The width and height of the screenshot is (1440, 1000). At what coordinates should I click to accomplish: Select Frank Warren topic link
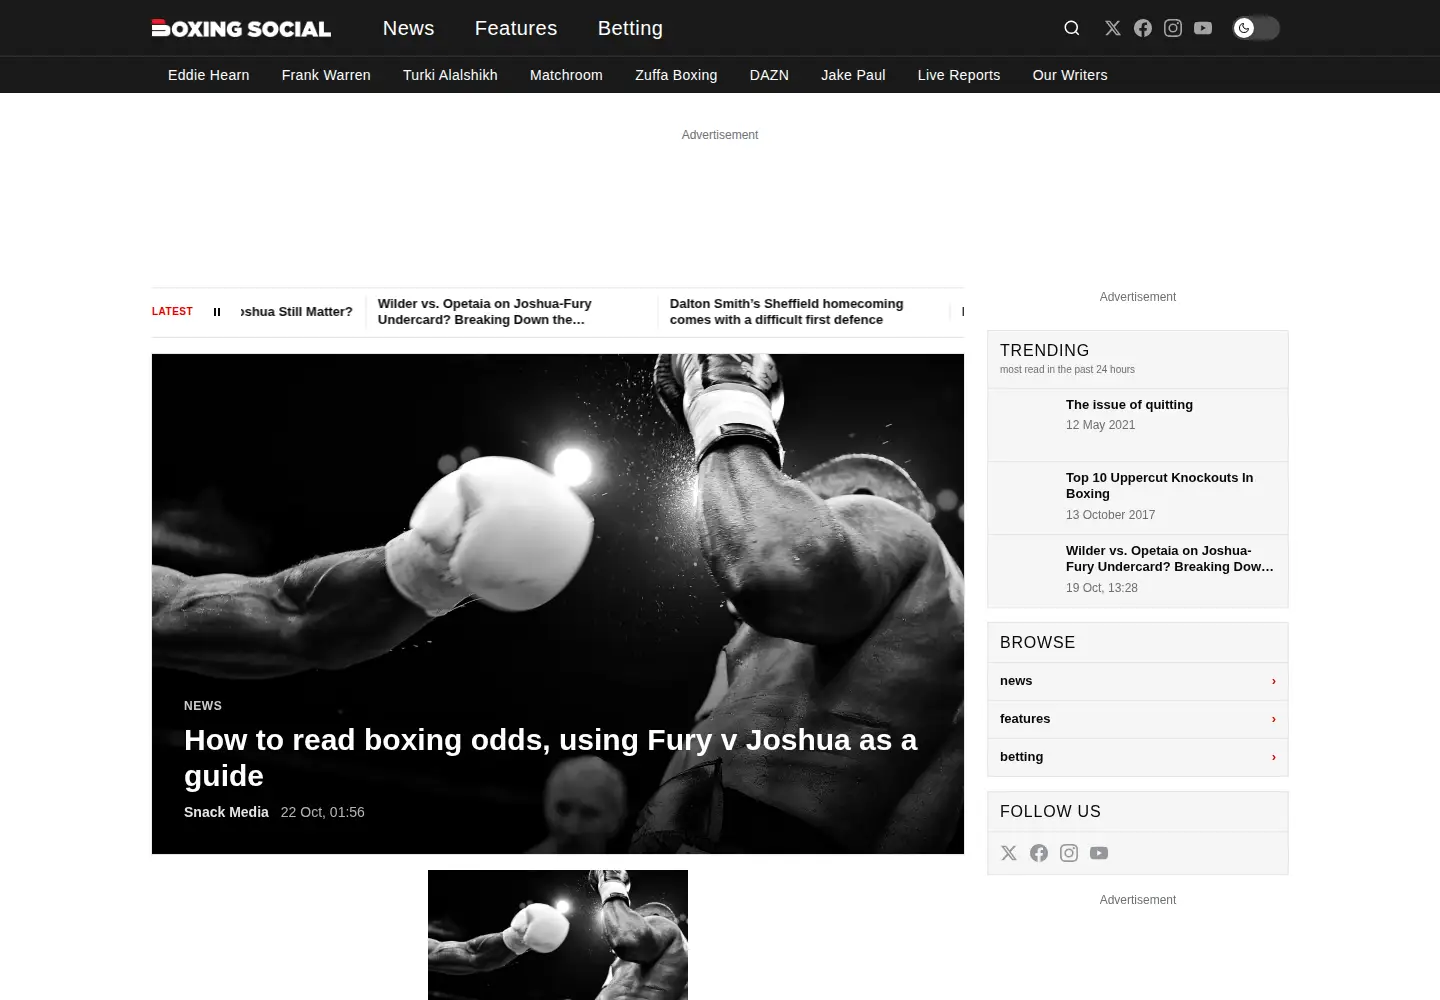[326, 75]
